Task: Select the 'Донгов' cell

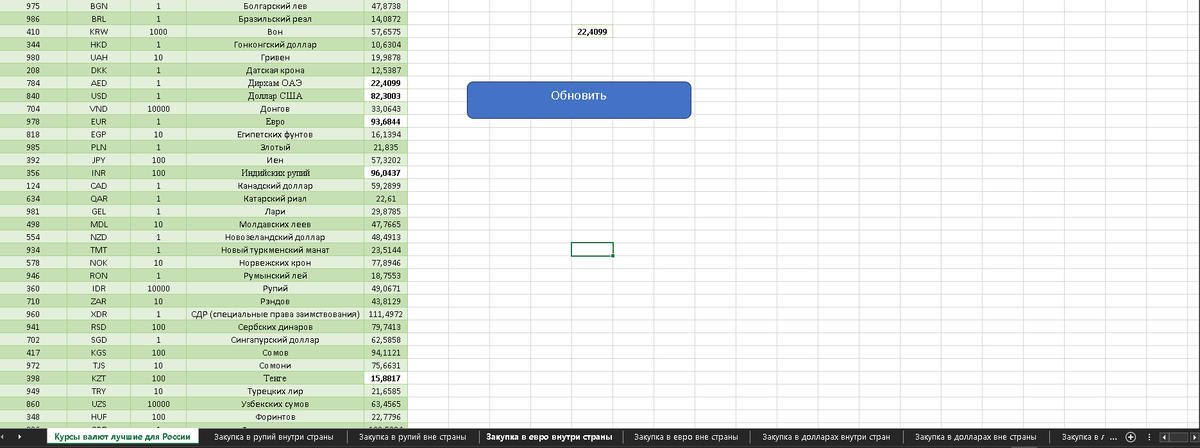Action: point(275,108)
